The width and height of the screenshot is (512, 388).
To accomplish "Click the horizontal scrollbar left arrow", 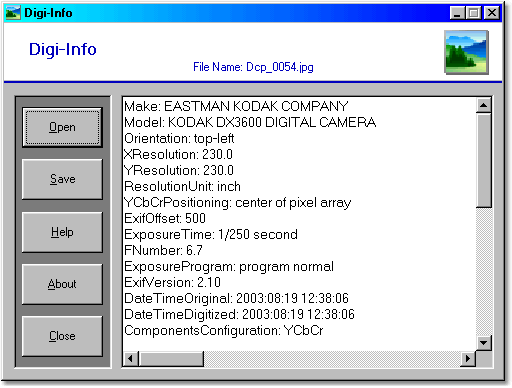I will click(x=131, y=359).
